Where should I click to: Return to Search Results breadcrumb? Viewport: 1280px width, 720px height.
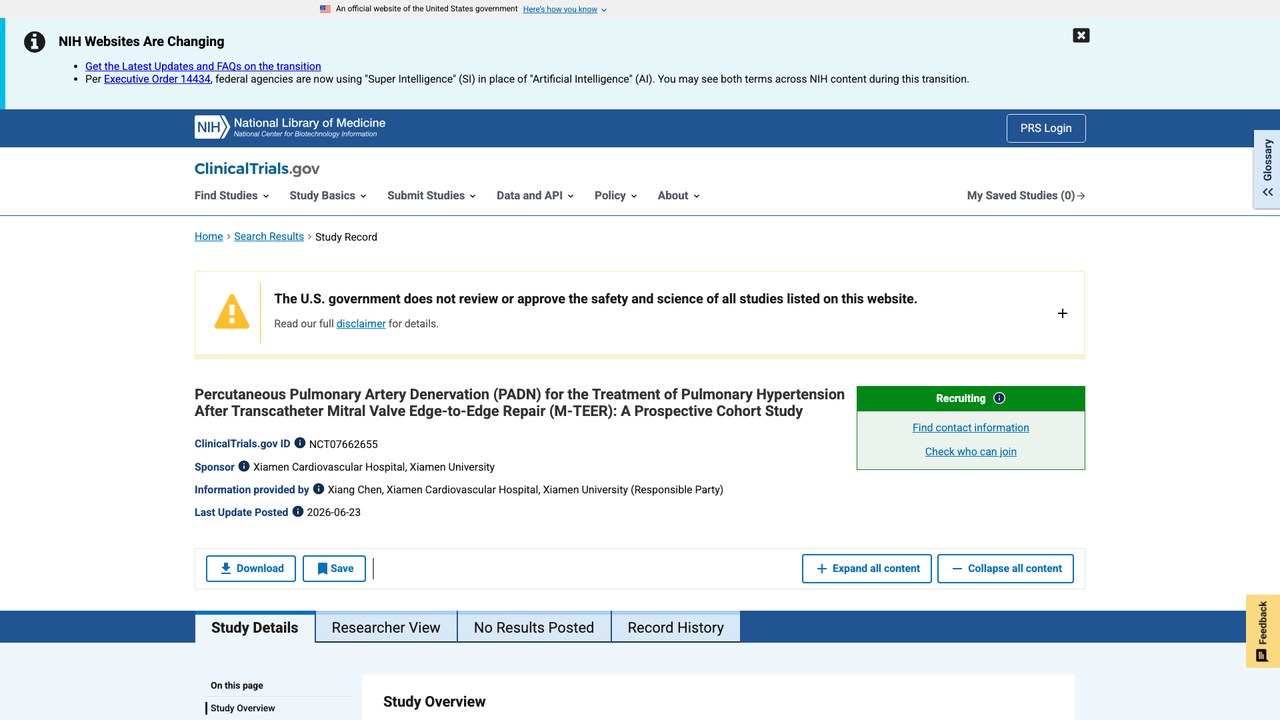tap(269, 237)
